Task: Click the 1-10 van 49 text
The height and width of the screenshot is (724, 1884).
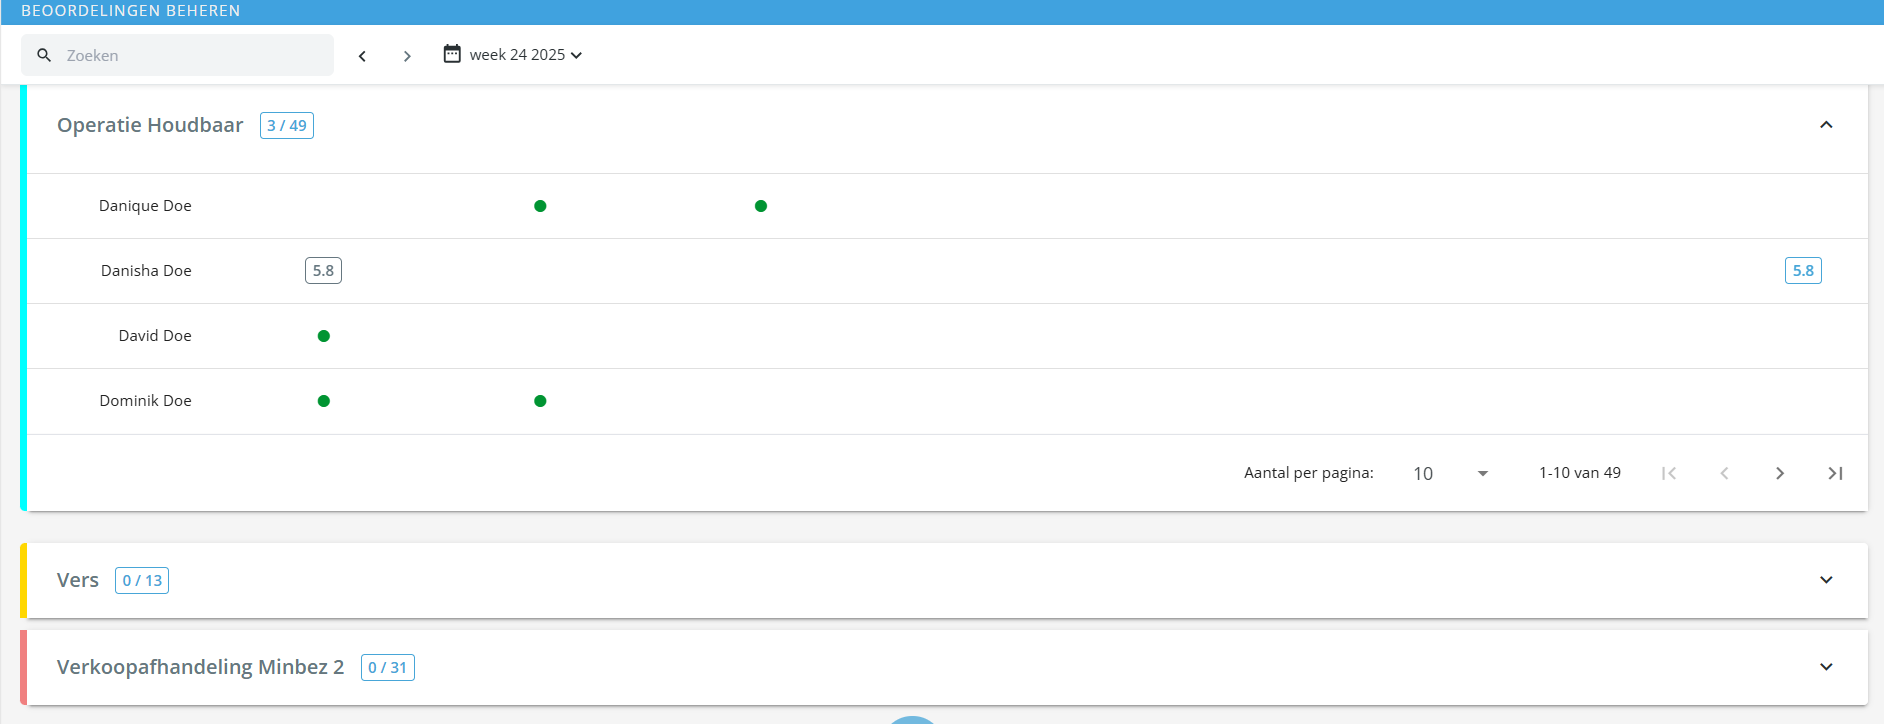Action: point(1580,473)
